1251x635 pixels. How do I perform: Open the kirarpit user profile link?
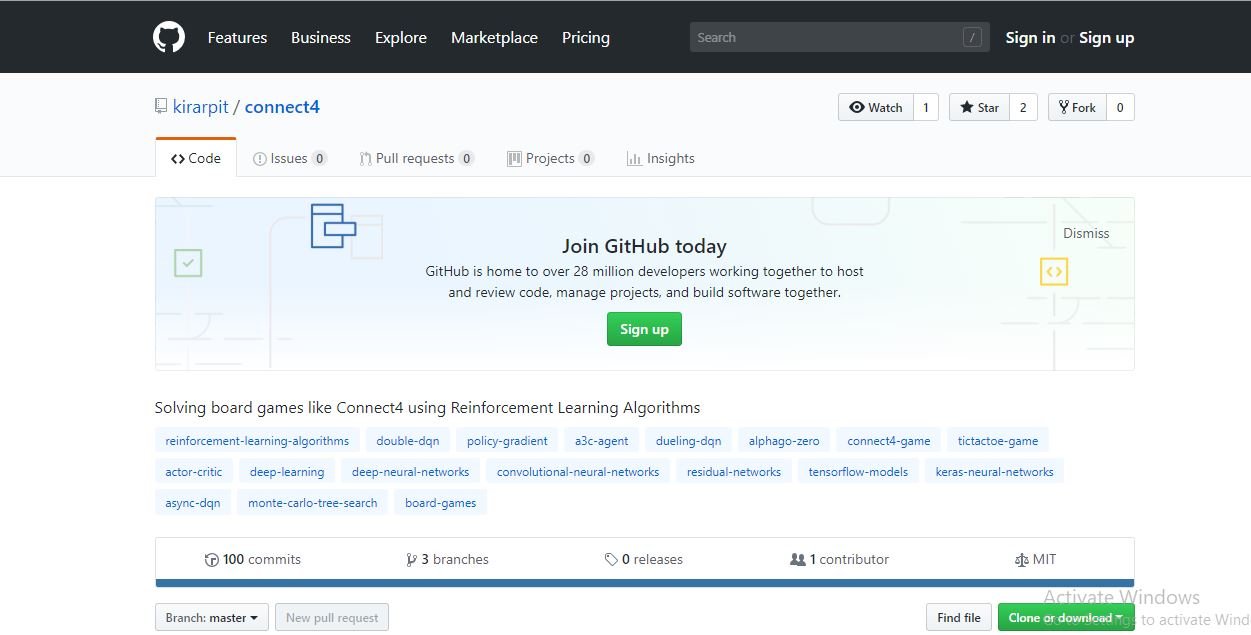[201, 107]
